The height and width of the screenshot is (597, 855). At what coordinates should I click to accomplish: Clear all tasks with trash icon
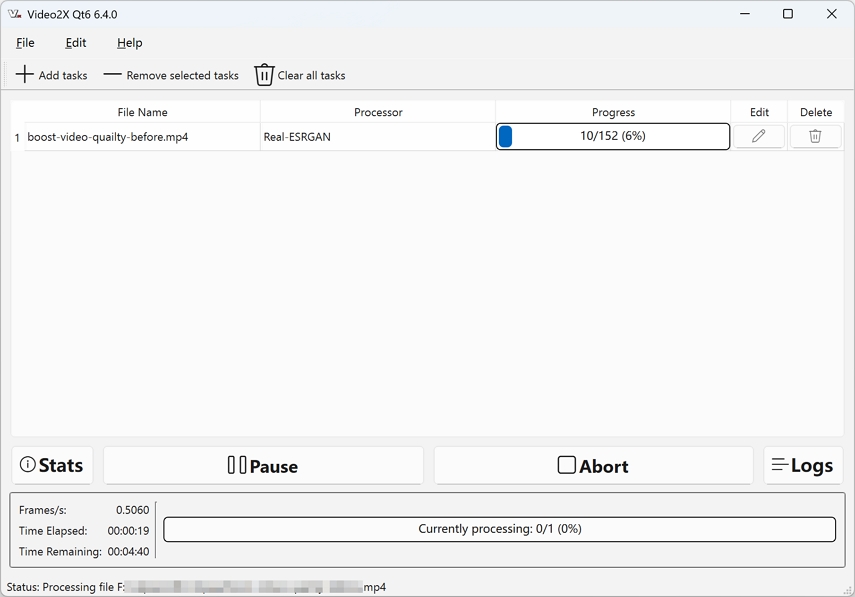tap(300, 75)
